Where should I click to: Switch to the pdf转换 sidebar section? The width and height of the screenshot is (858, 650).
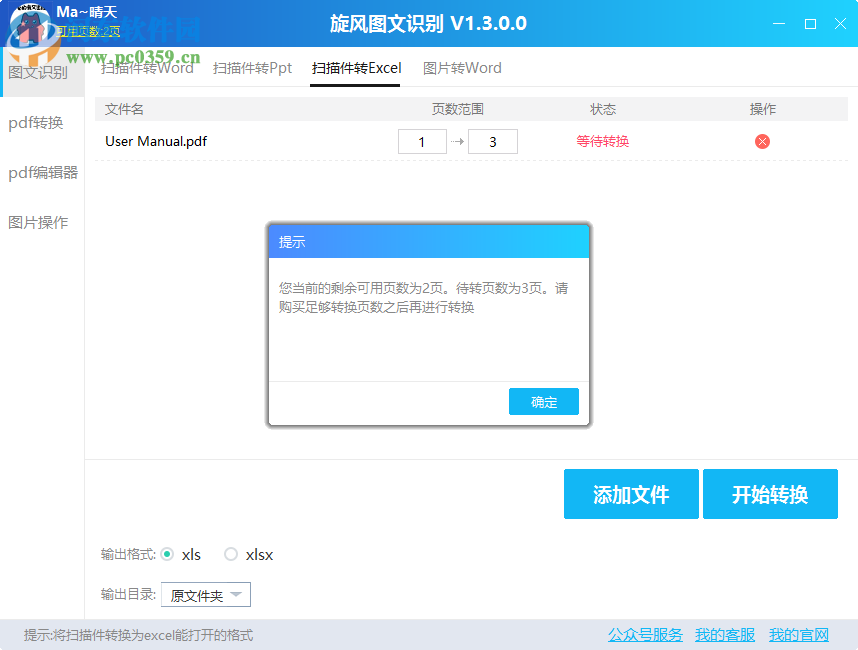coord(38,122)
